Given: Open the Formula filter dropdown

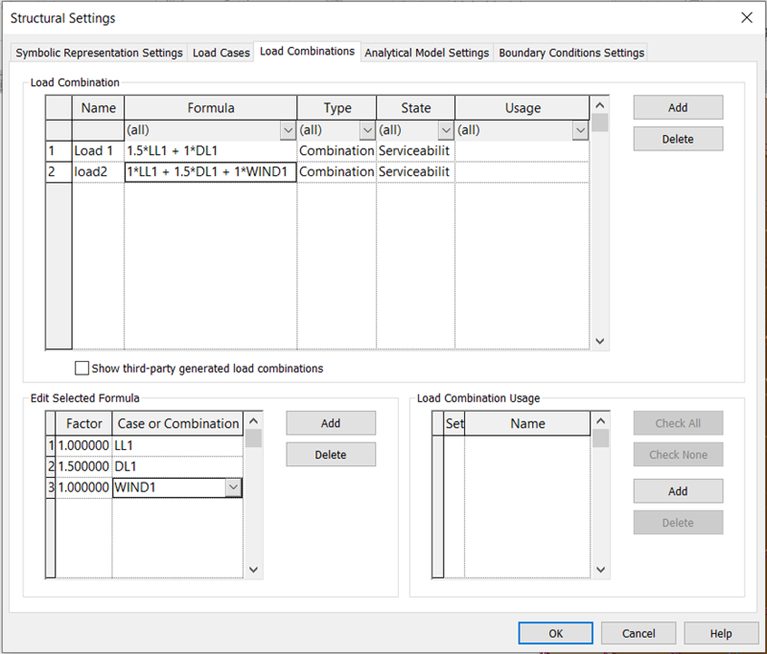Looking at the screenshot, I should [288, 131].
